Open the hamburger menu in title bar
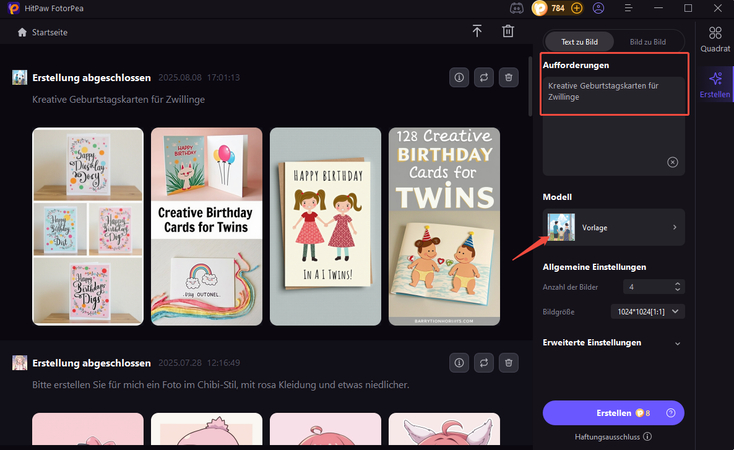734x450 pixels. click(x=628, y=8)
